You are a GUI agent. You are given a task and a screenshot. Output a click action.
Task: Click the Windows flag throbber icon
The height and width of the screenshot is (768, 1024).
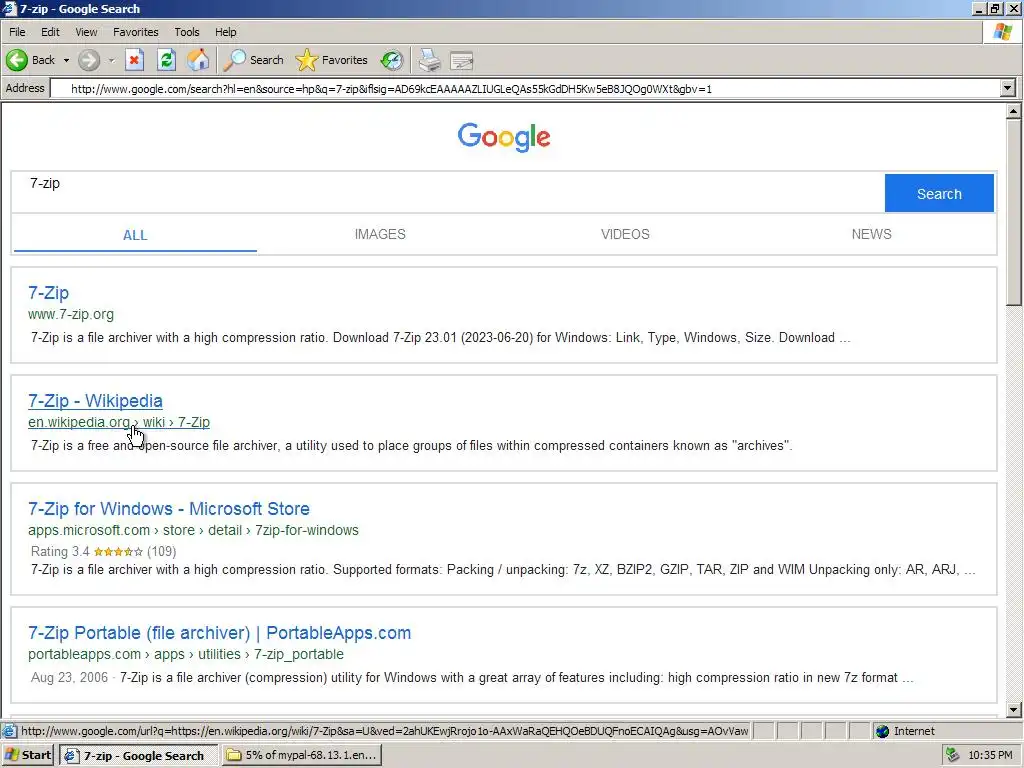point(1002,32)
